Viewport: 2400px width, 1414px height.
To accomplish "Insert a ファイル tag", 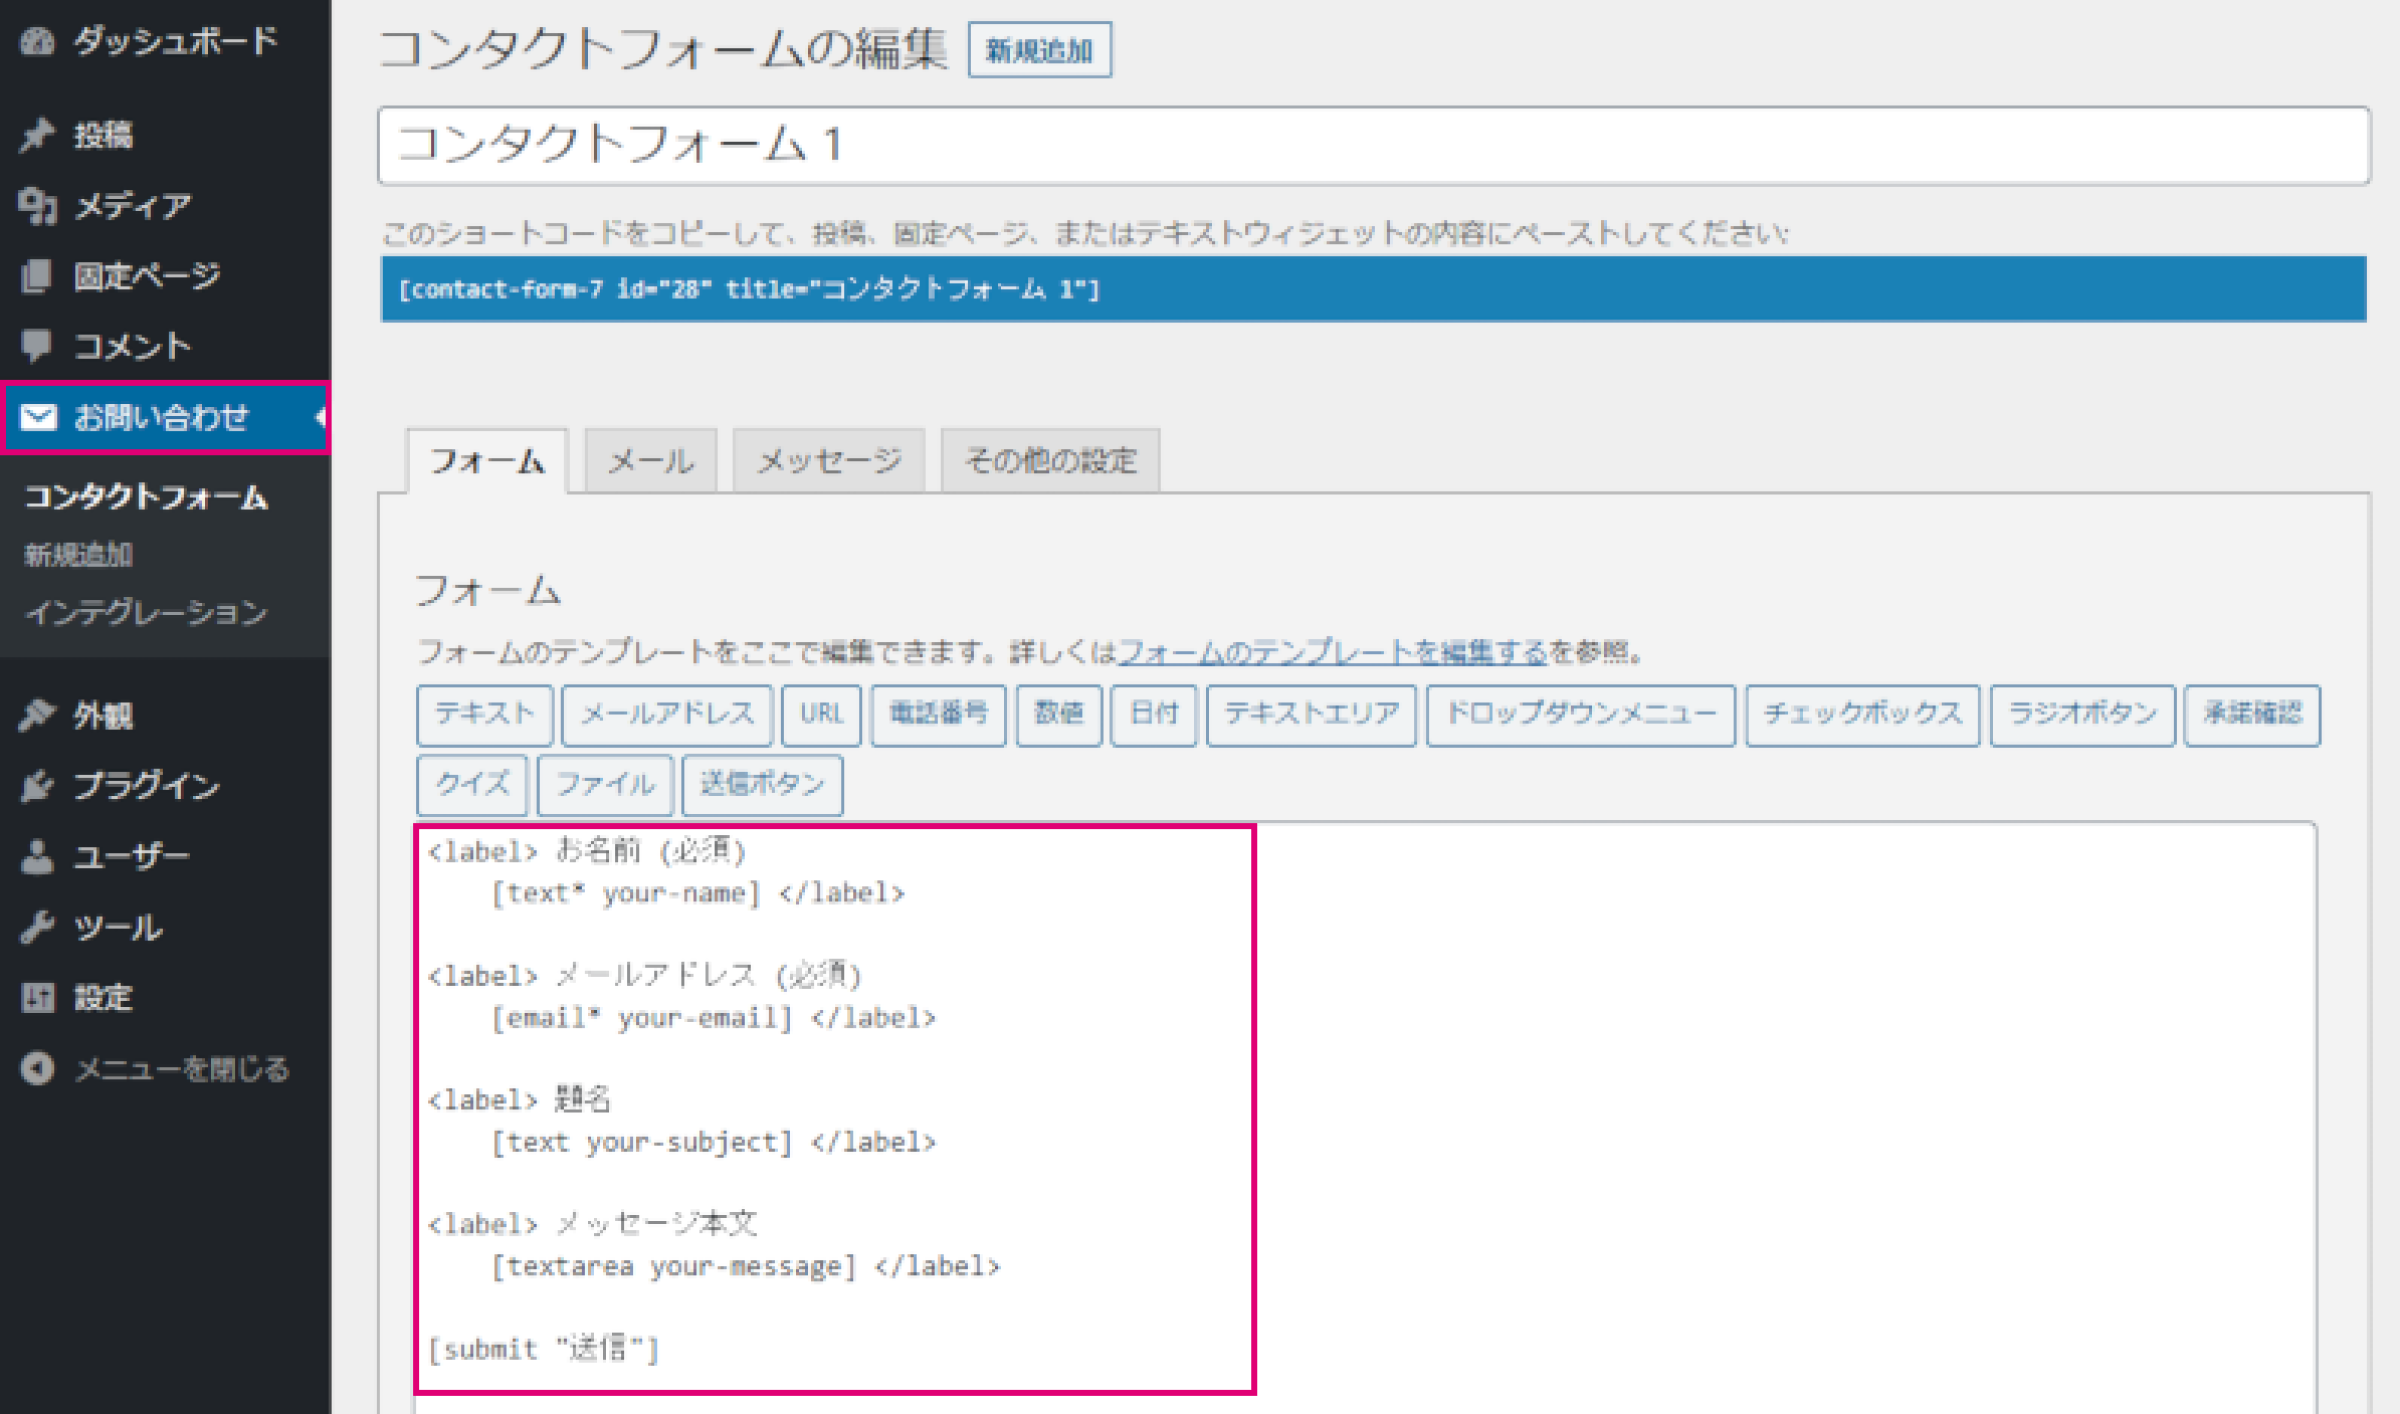I will pyautogui.click(x=605, y=784).
